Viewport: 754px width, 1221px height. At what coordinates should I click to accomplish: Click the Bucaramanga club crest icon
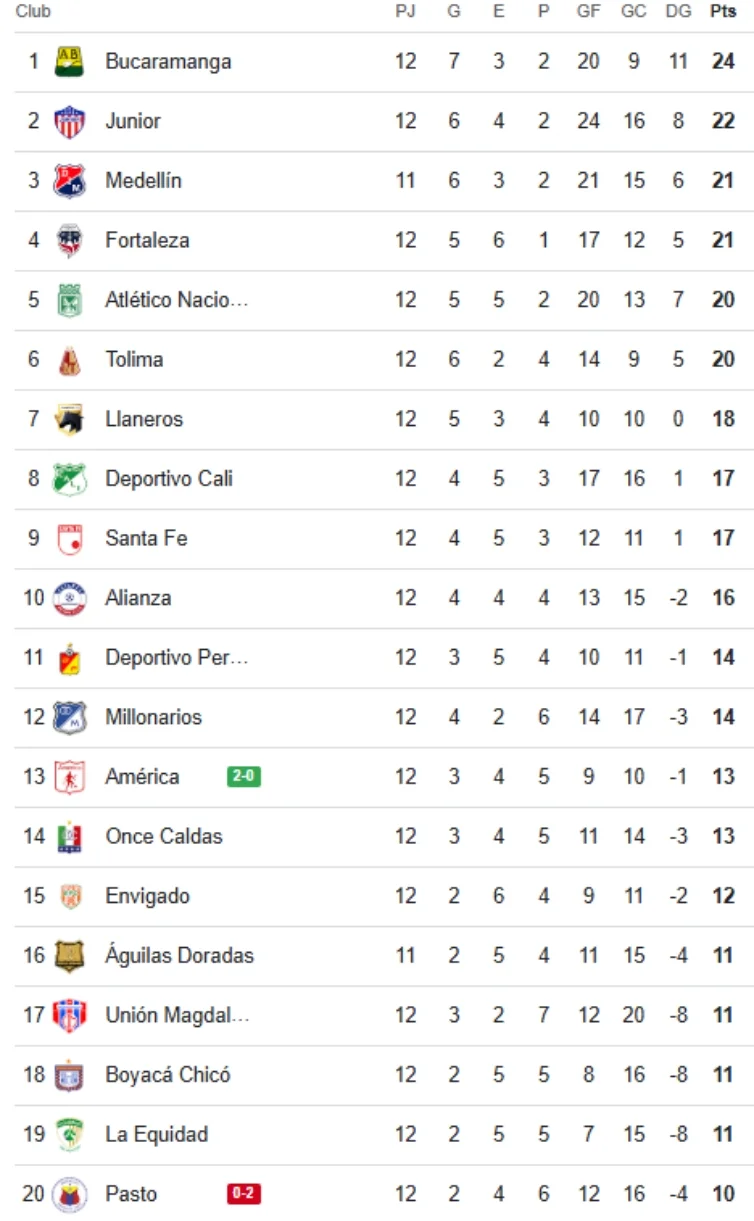click(x=69, y=61)
